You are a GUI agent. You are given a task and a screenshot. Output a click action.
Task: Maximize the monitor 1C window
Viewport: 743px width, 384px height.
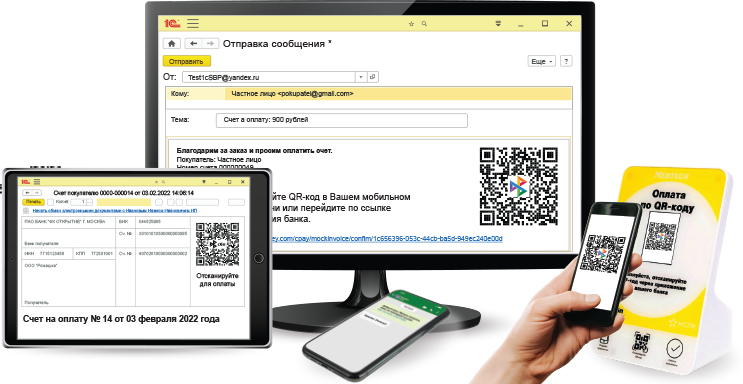coord(545,23)
